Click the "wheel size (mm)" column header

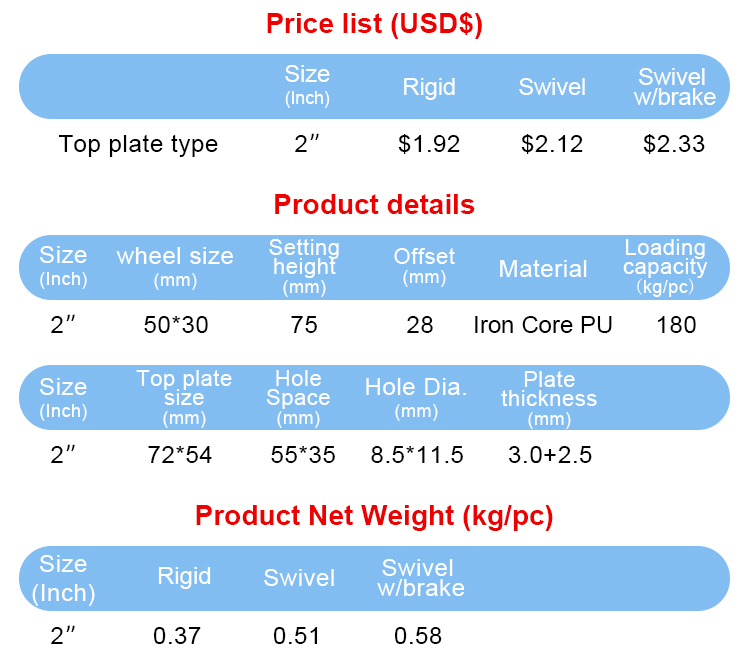(x=175, y=266)
